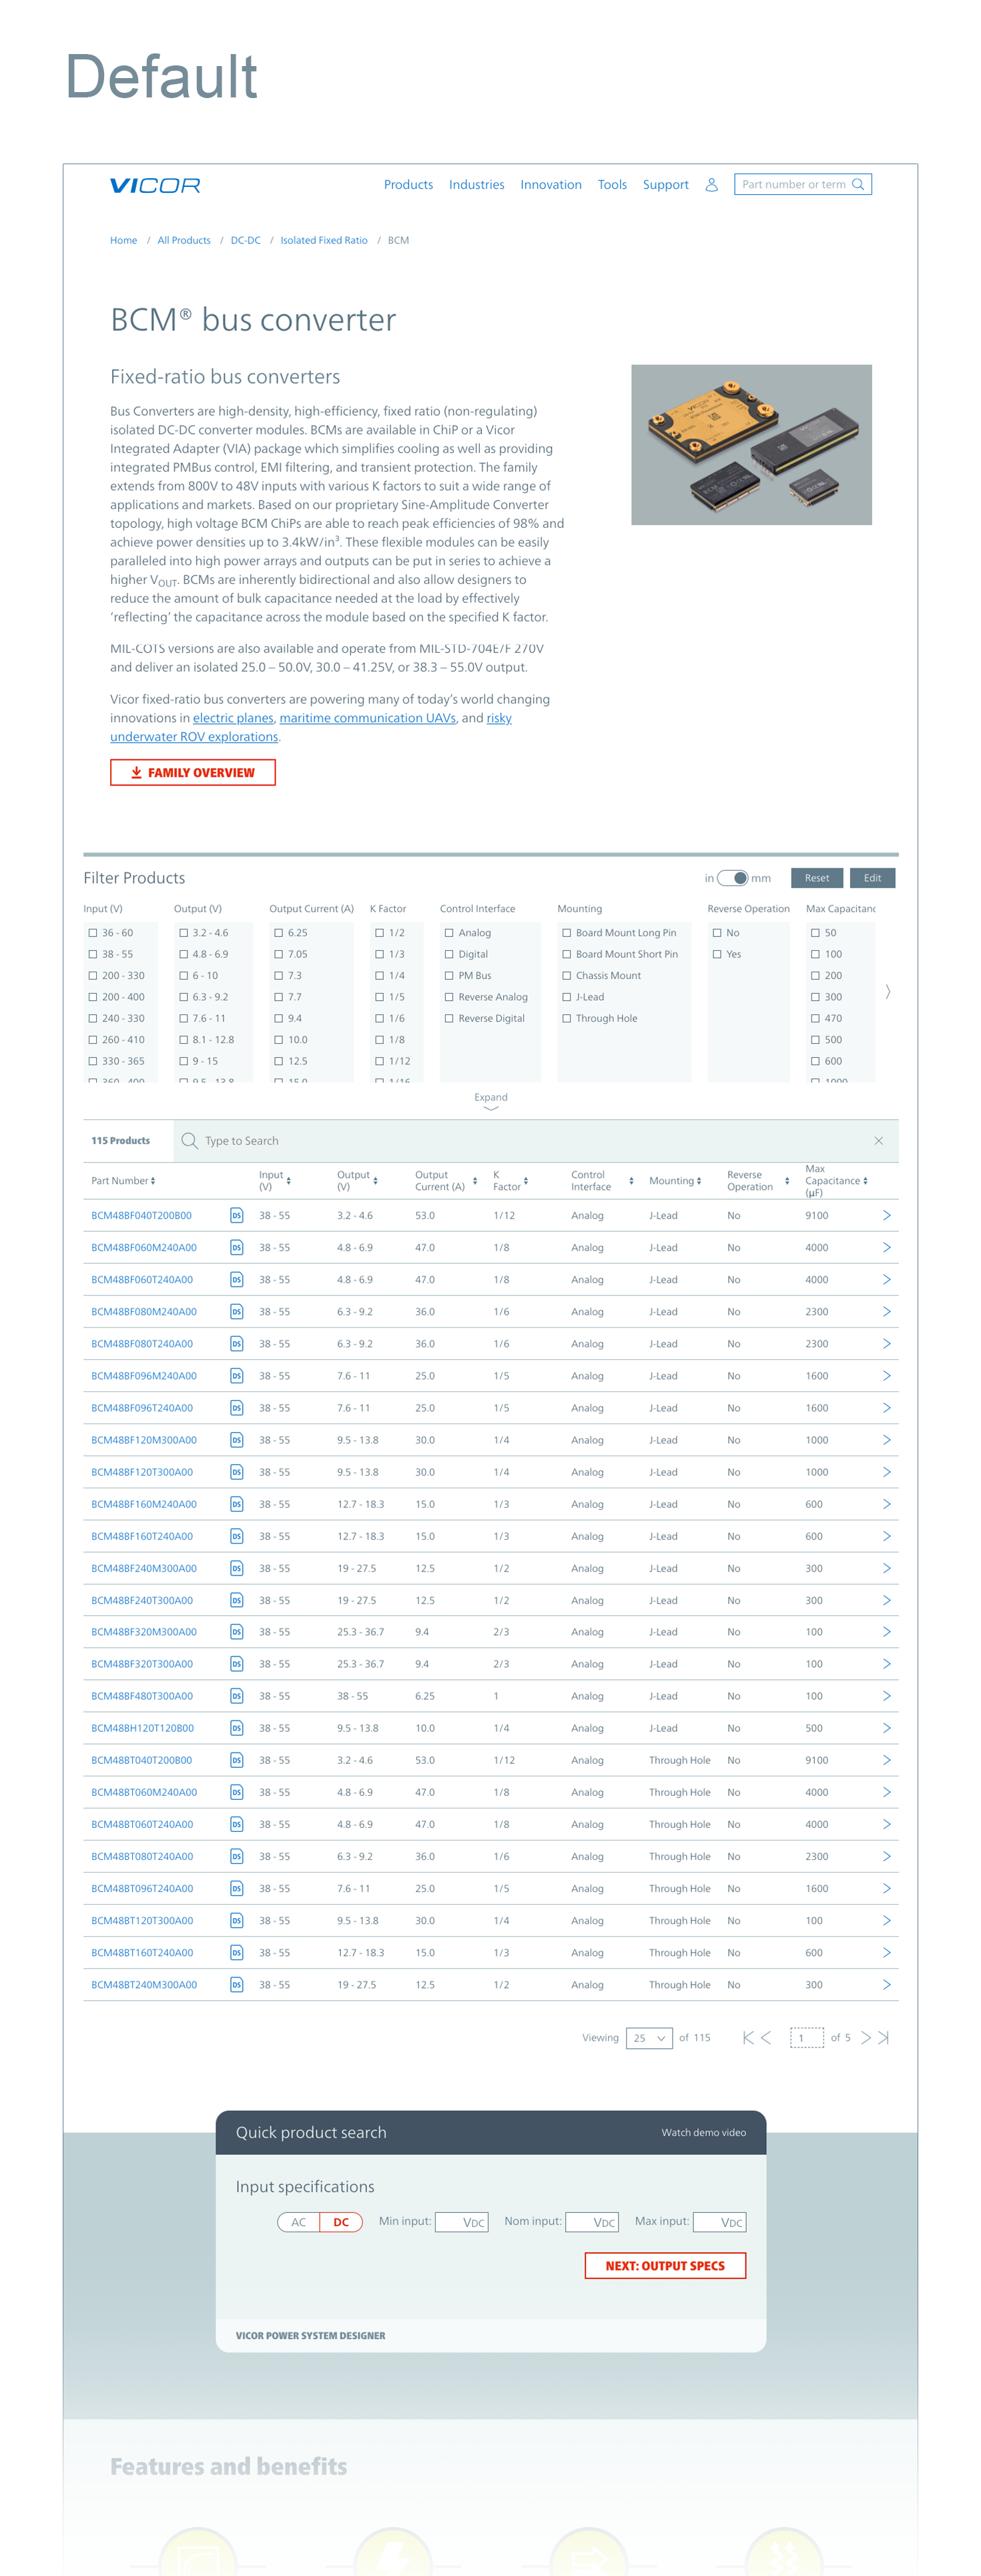This screenshot has height=2576, width=981.
Task: Expand the filter products panel
Action: 491,1101
